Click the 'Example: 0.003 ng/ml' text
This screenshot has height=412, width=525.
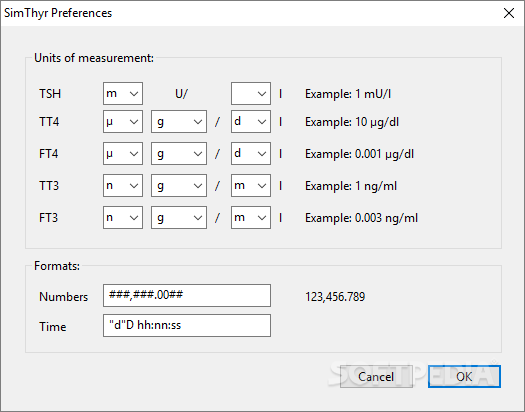tap(361, 218)
